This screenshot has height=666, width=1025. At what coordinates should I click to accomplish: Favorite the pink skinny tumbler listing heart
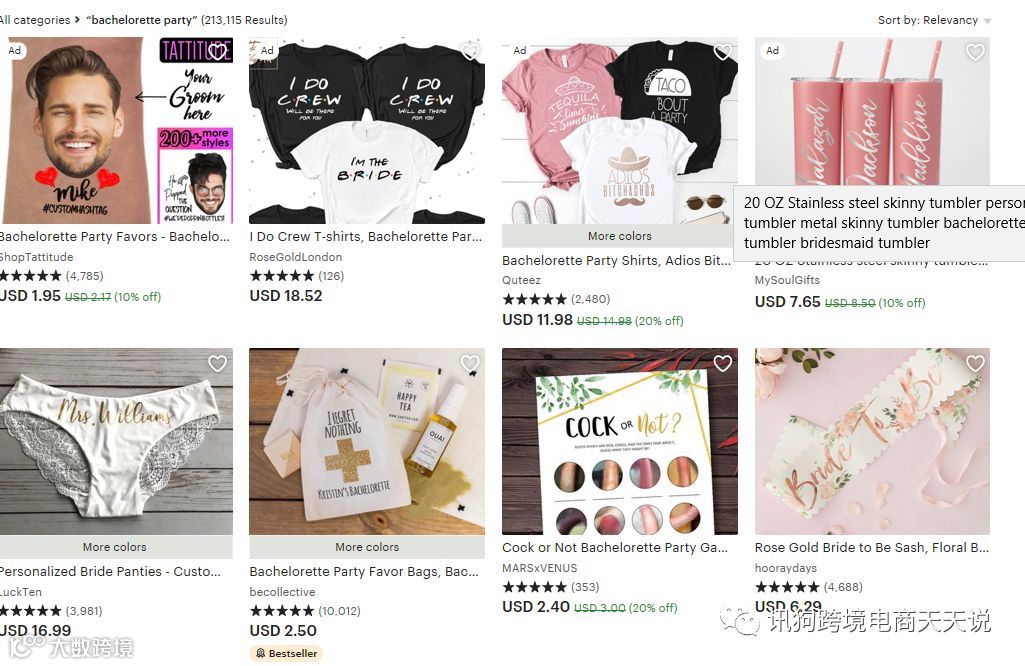coord(975,52)
